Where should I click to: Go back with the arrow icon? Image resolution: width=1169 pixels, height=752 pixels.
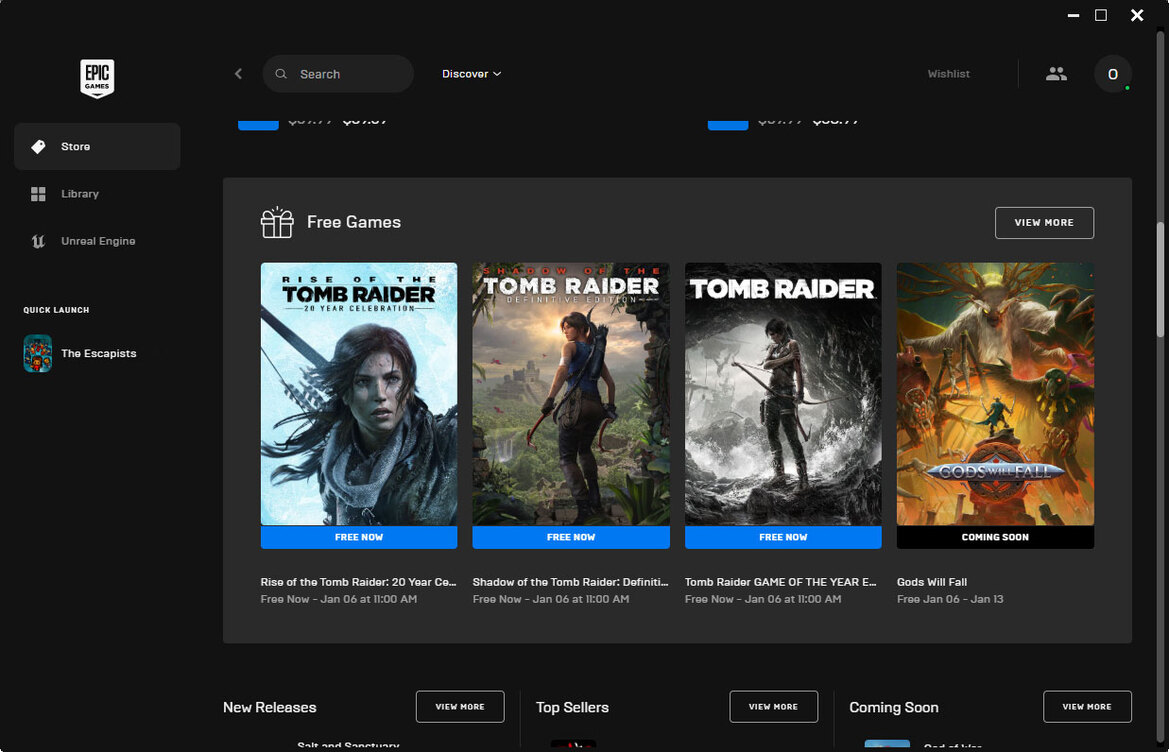tap(239, 74)
